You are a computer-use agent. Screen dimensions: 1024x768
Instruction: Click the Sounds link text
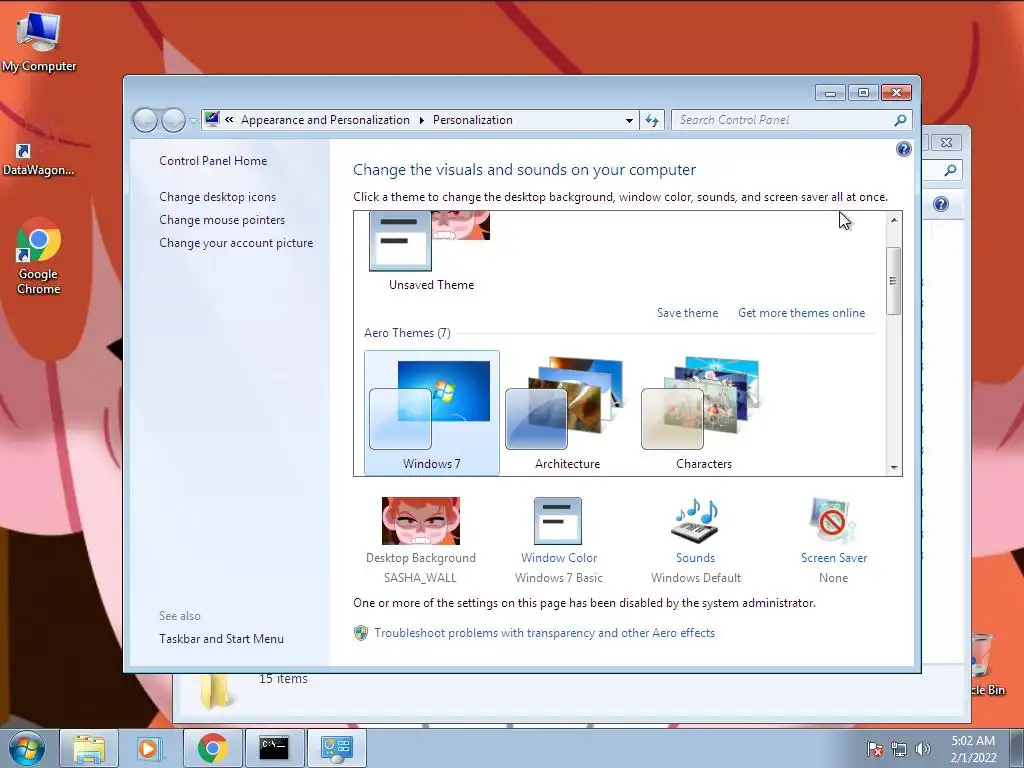[696, 558]
